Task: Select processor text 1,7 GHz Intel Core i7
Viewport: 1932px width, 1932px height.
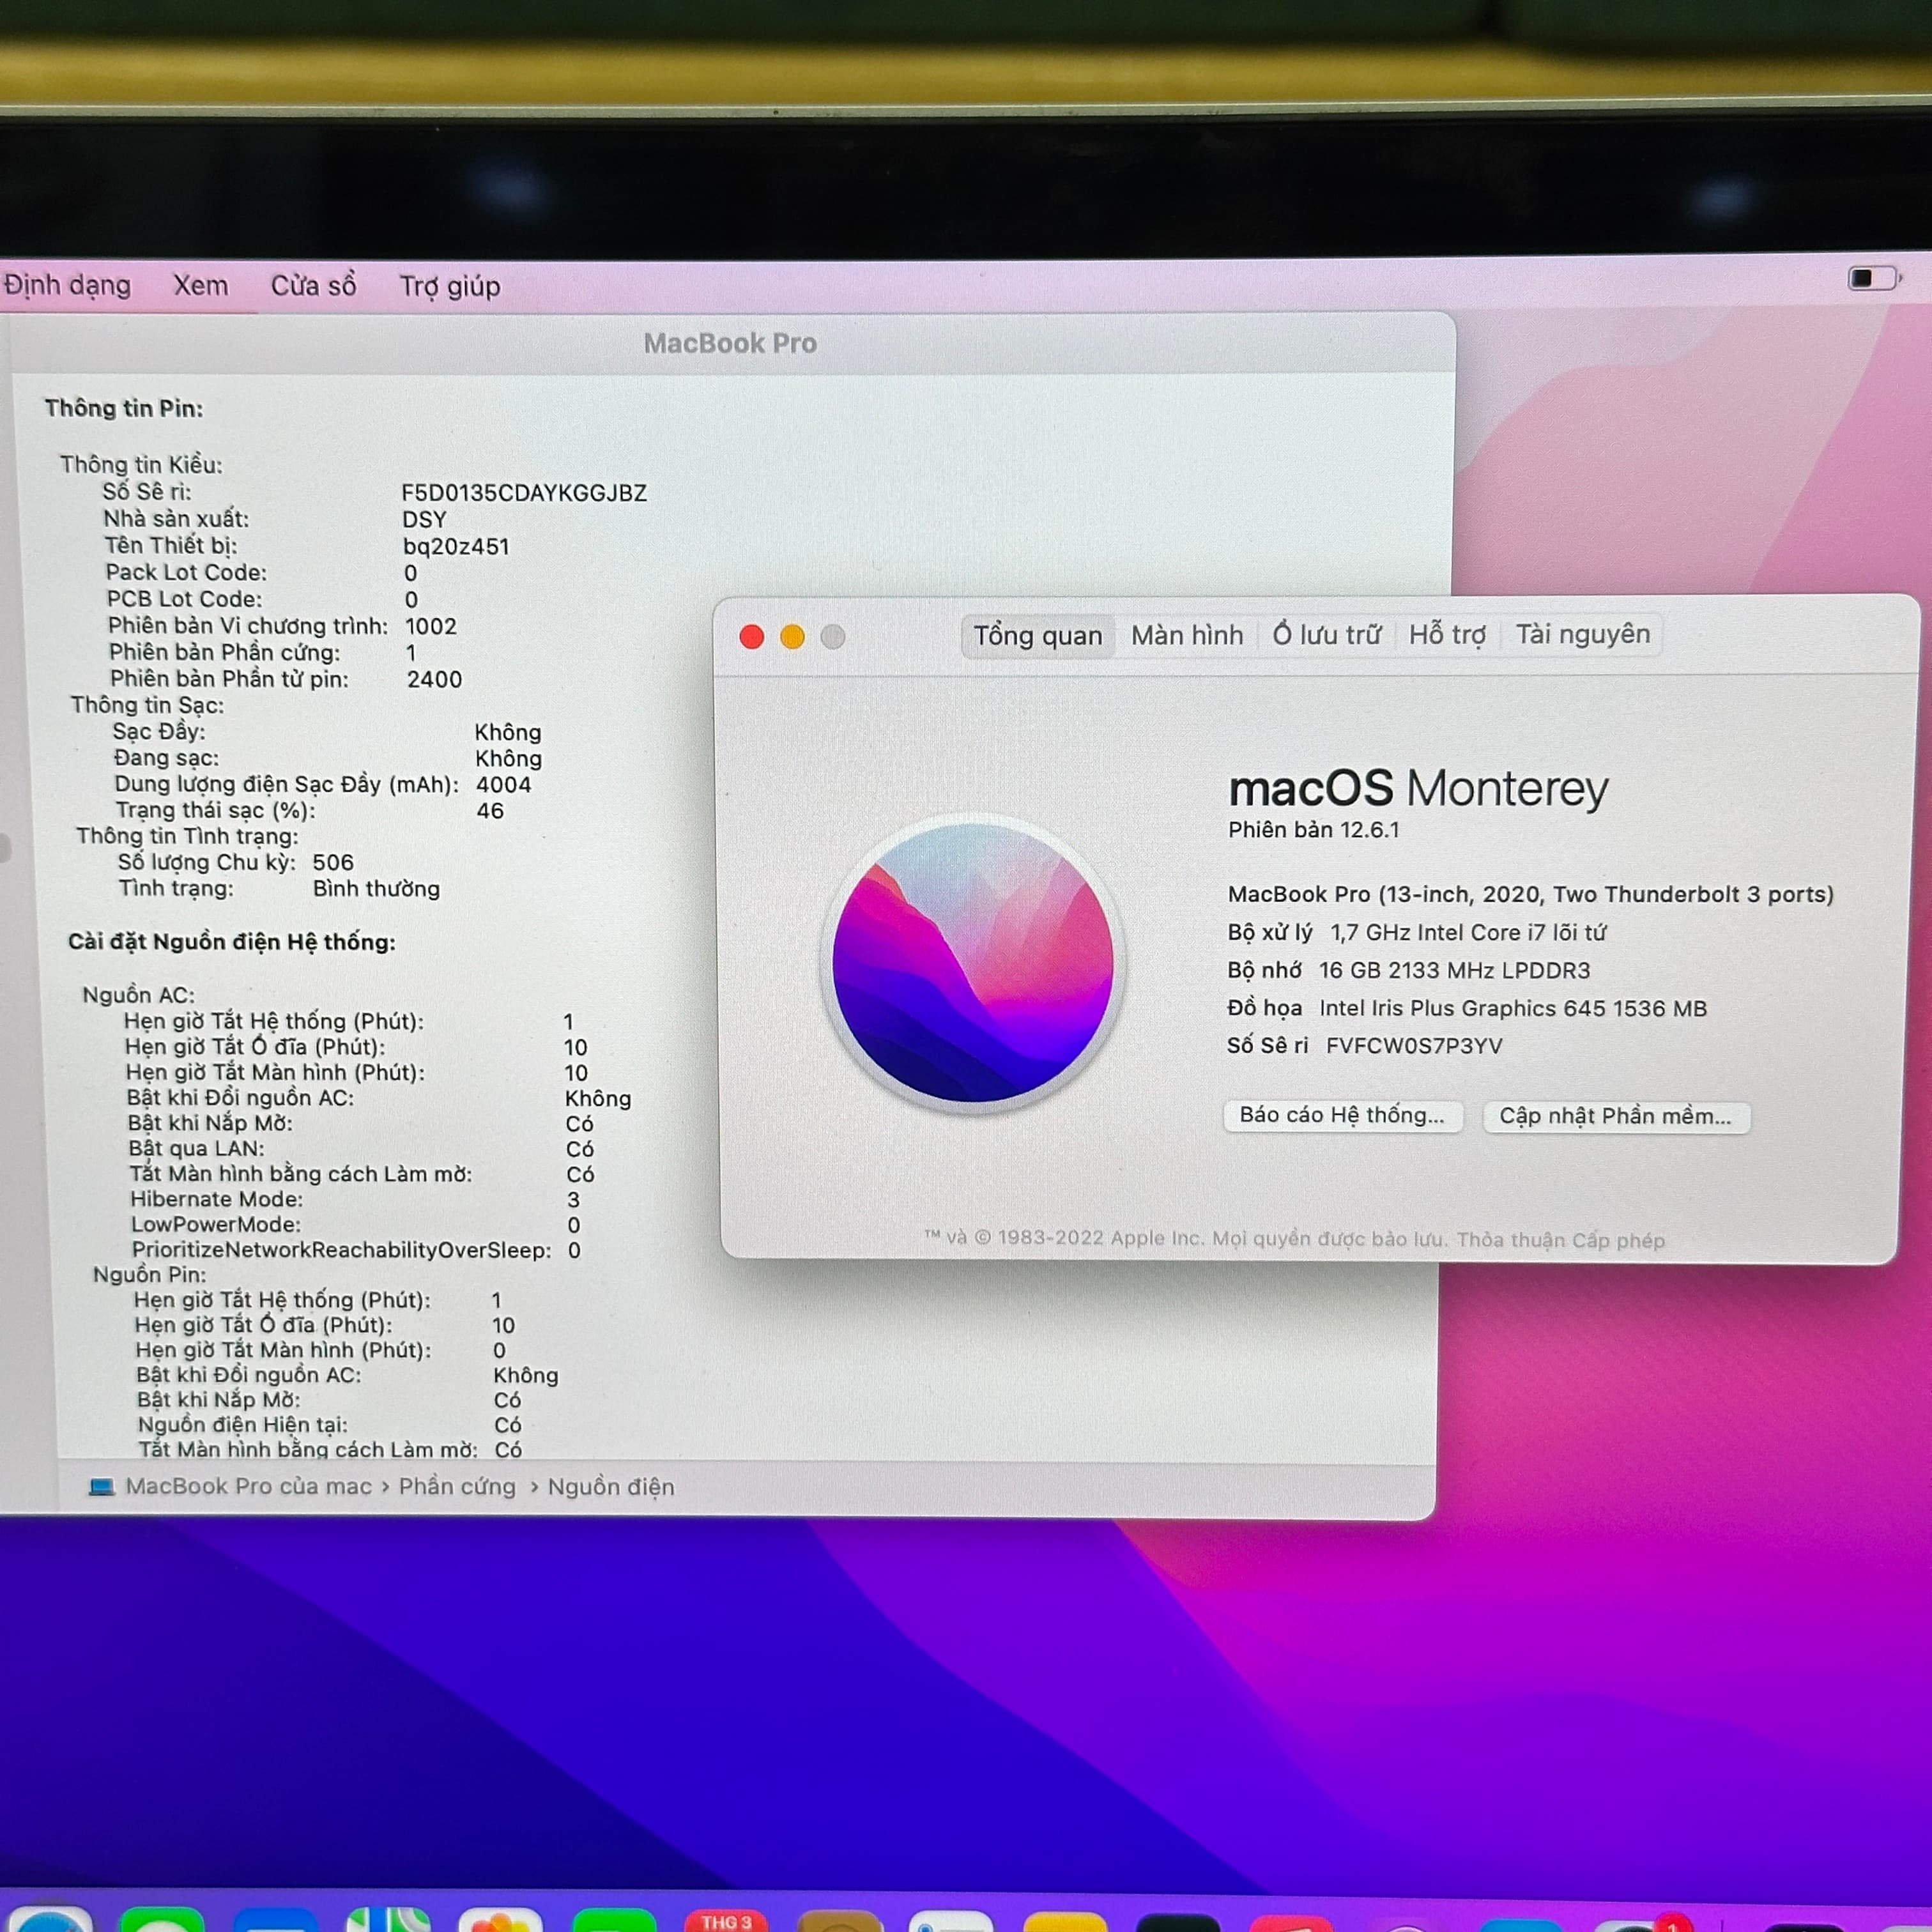Action: 1468,932
